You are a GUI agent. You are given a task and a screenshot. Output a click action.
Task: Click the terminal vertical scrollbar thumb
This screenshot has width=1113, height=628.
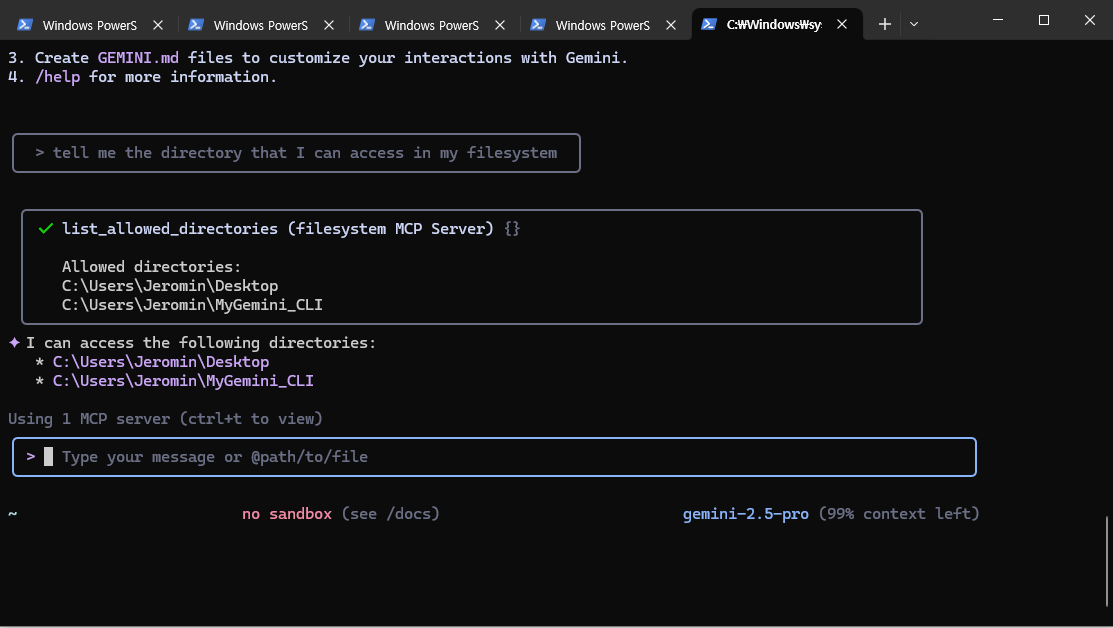[1107, 561]
